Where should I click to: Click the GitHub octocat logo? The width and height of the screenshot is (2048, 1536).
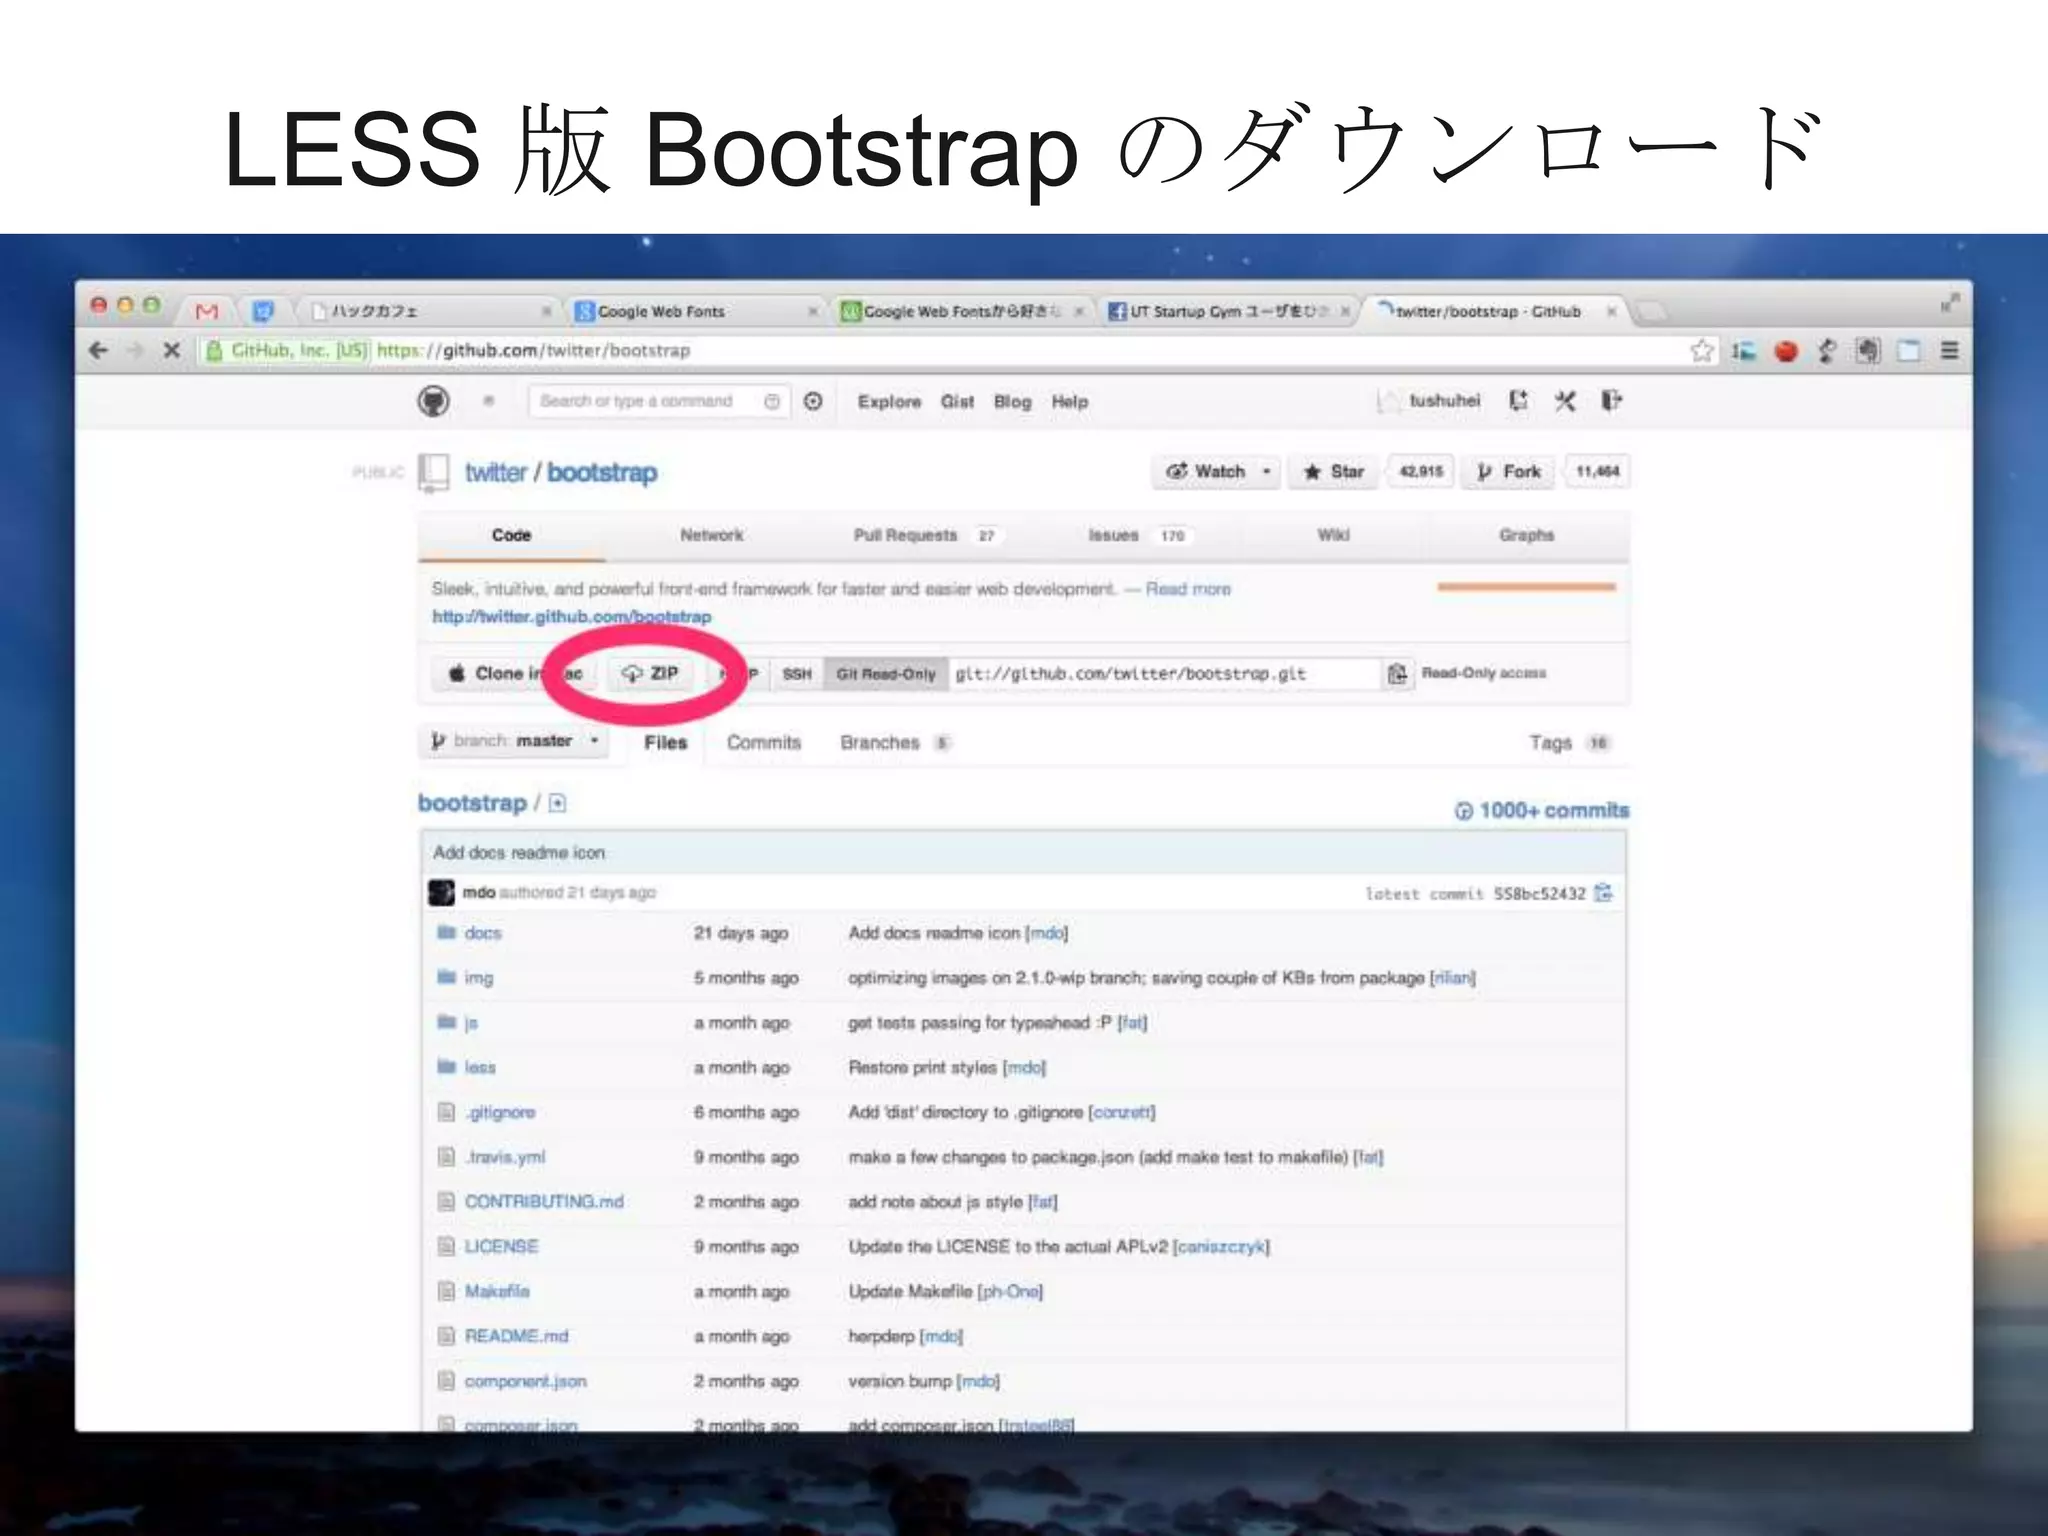pos(433,402)
